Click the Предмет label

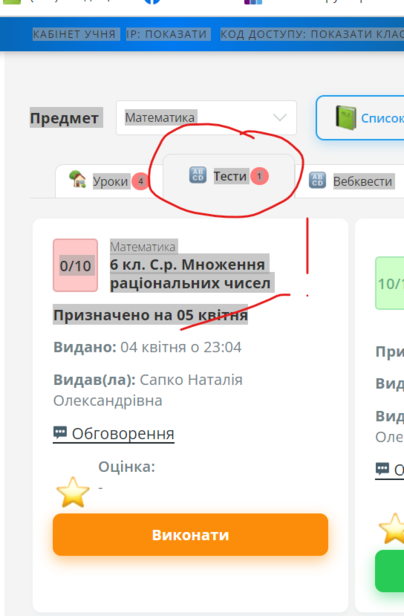[64, 117]
